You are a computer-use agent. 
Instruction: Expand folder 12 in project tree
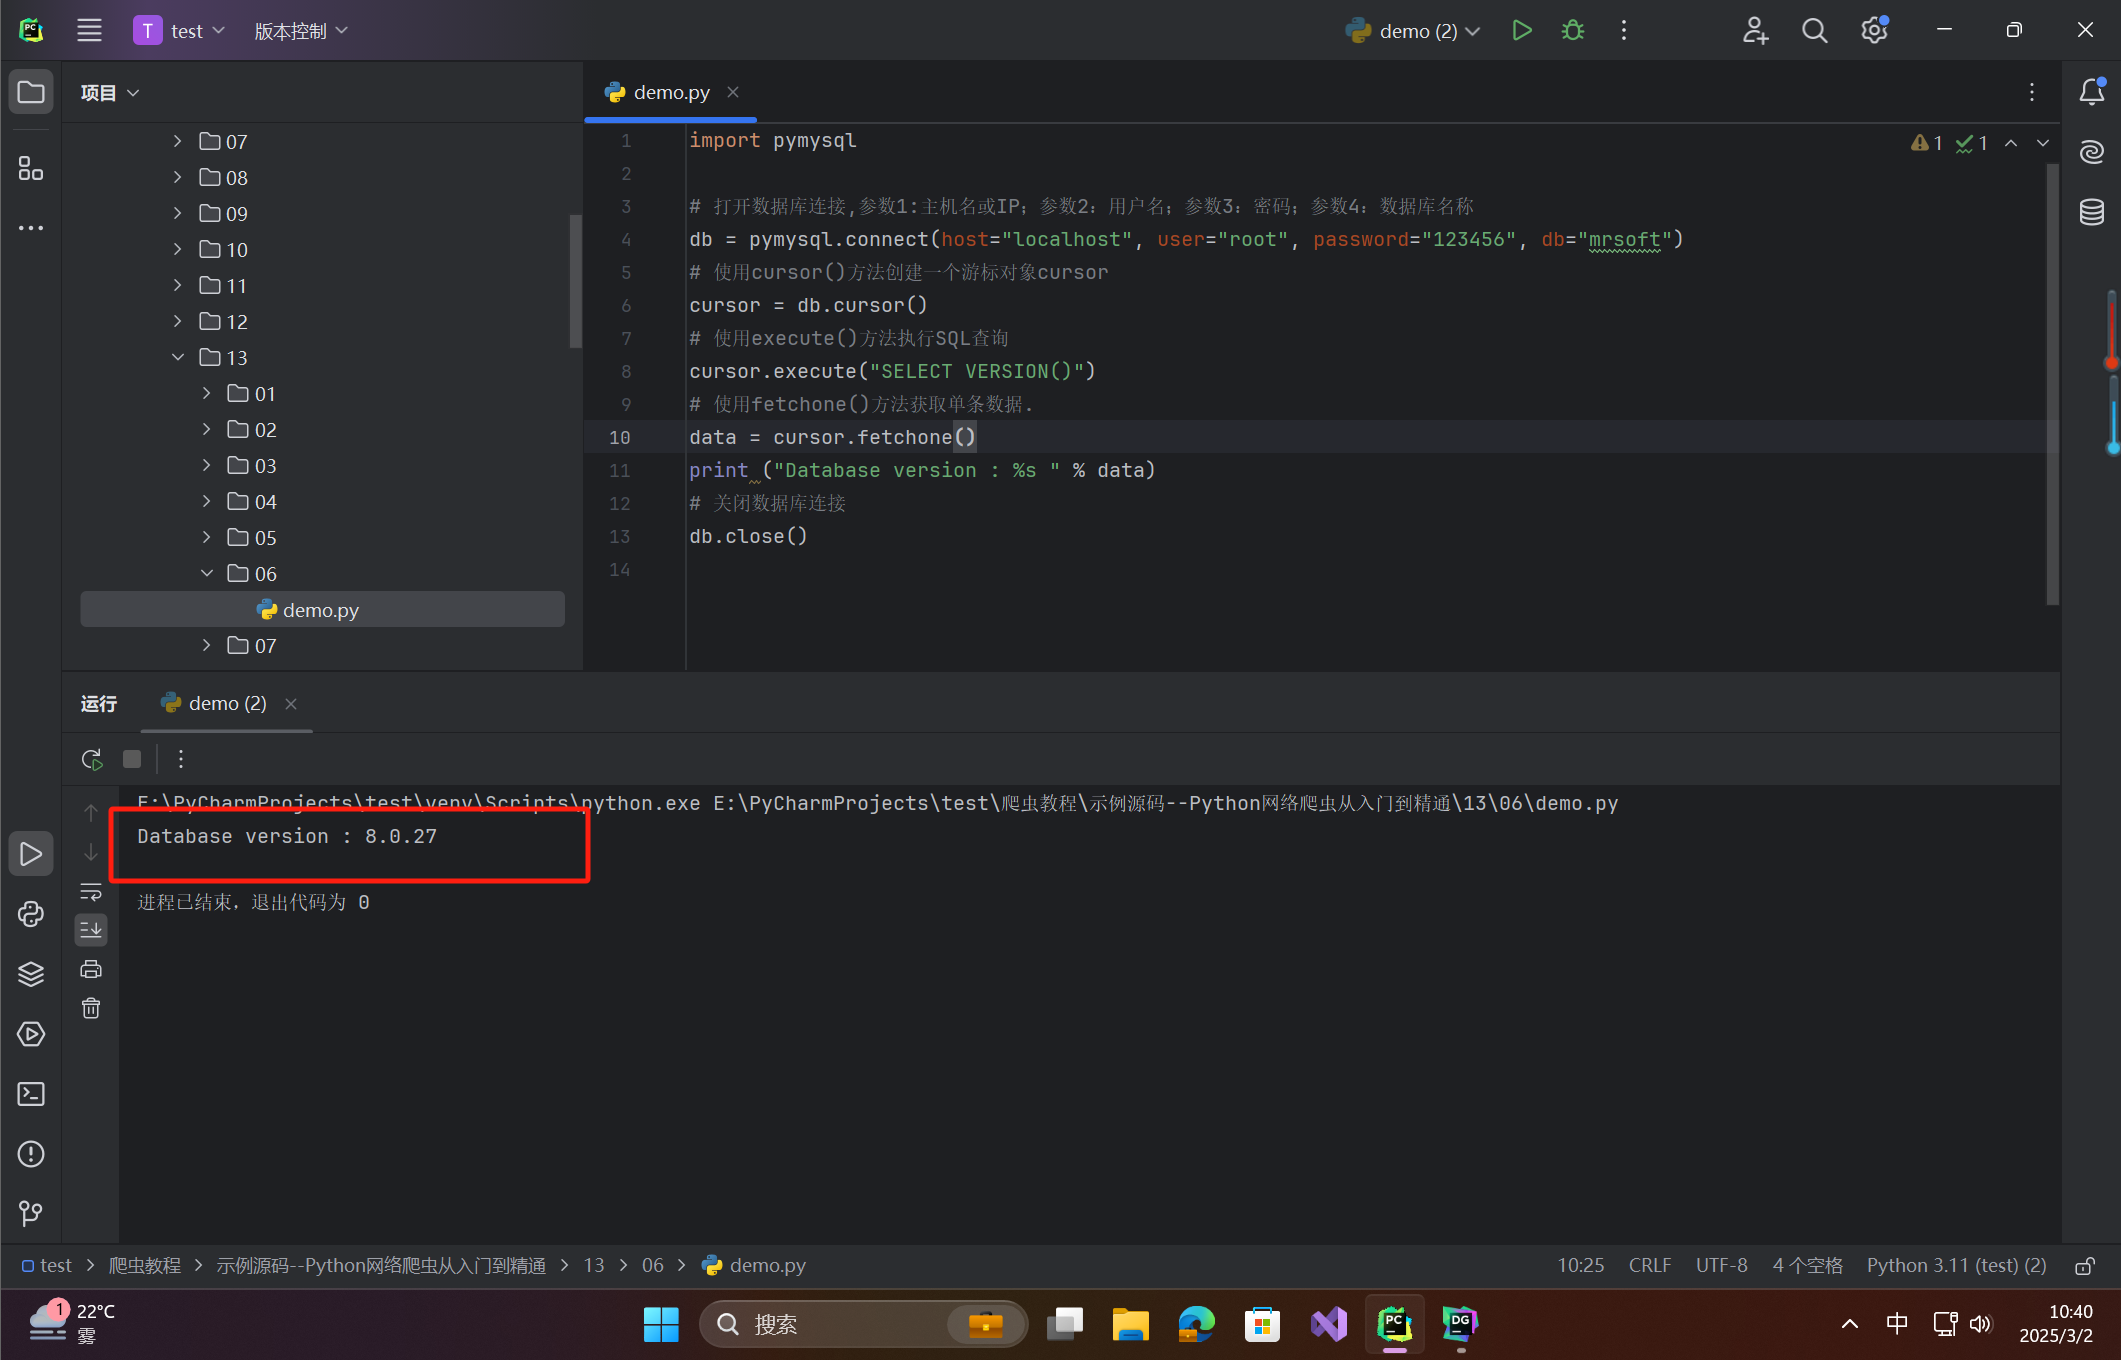click(x=177, y=321)
